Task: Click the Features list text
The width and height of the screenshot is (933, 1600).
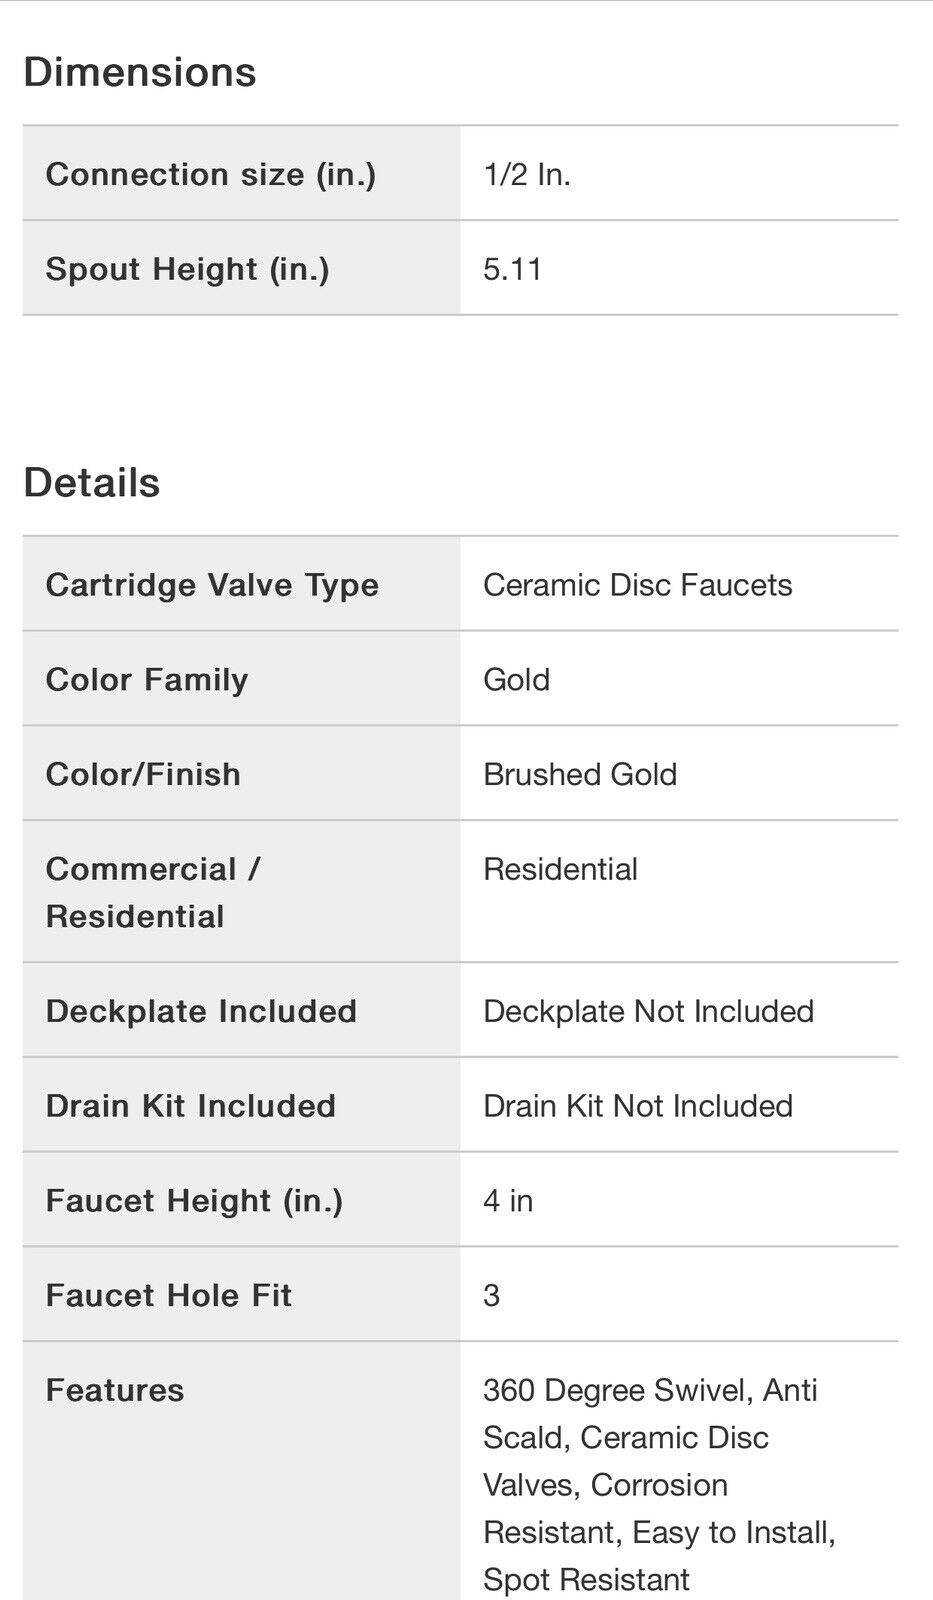Action: point(660,1485)
